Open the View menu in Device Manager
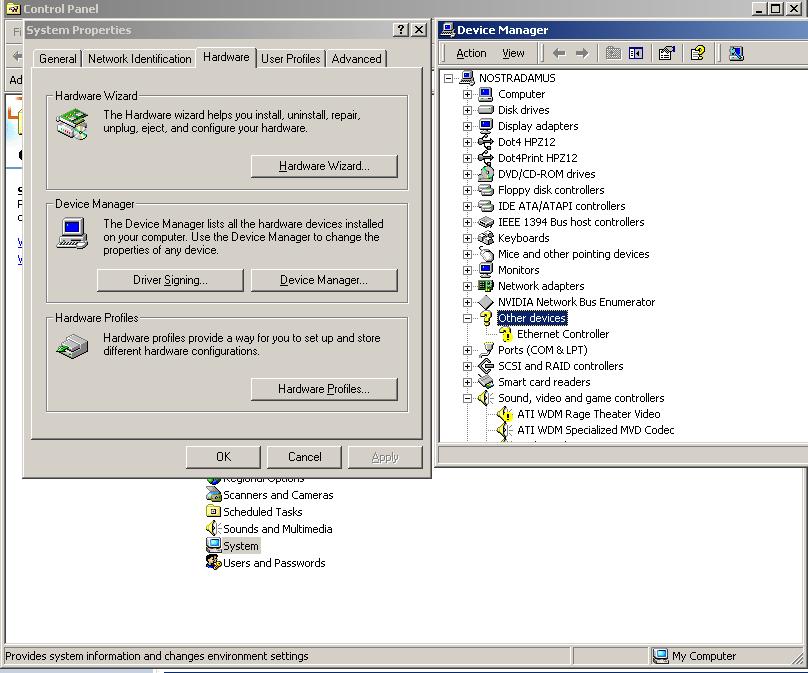 [x=513, y=53]
